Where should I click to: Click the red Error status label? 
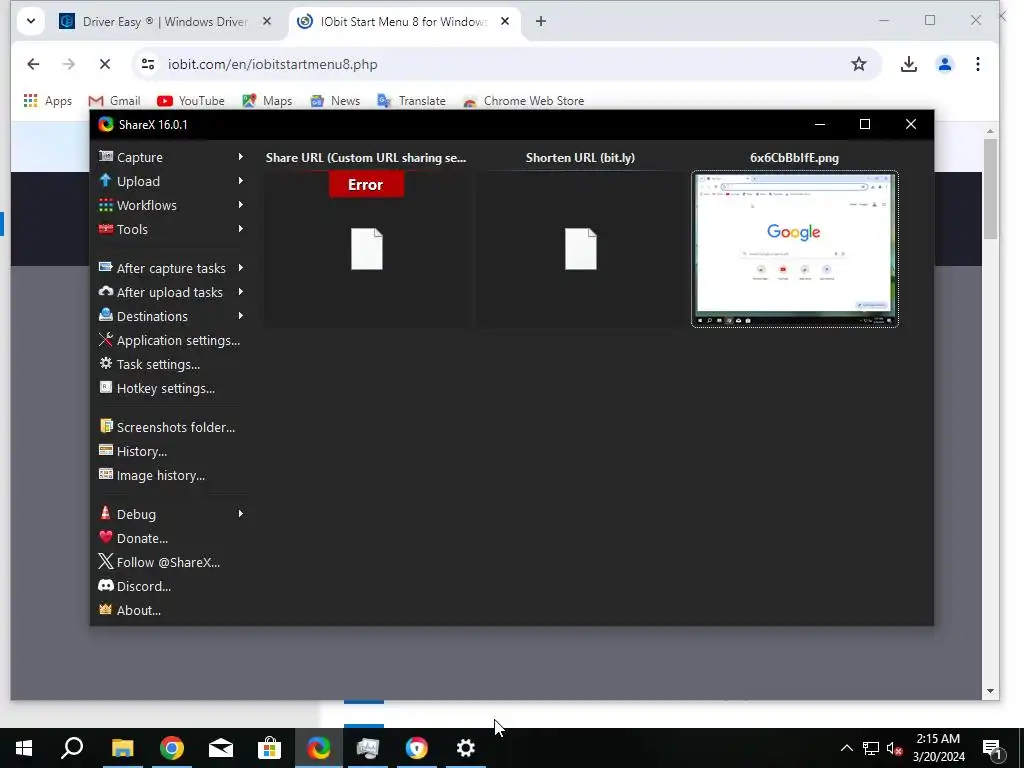366,185
